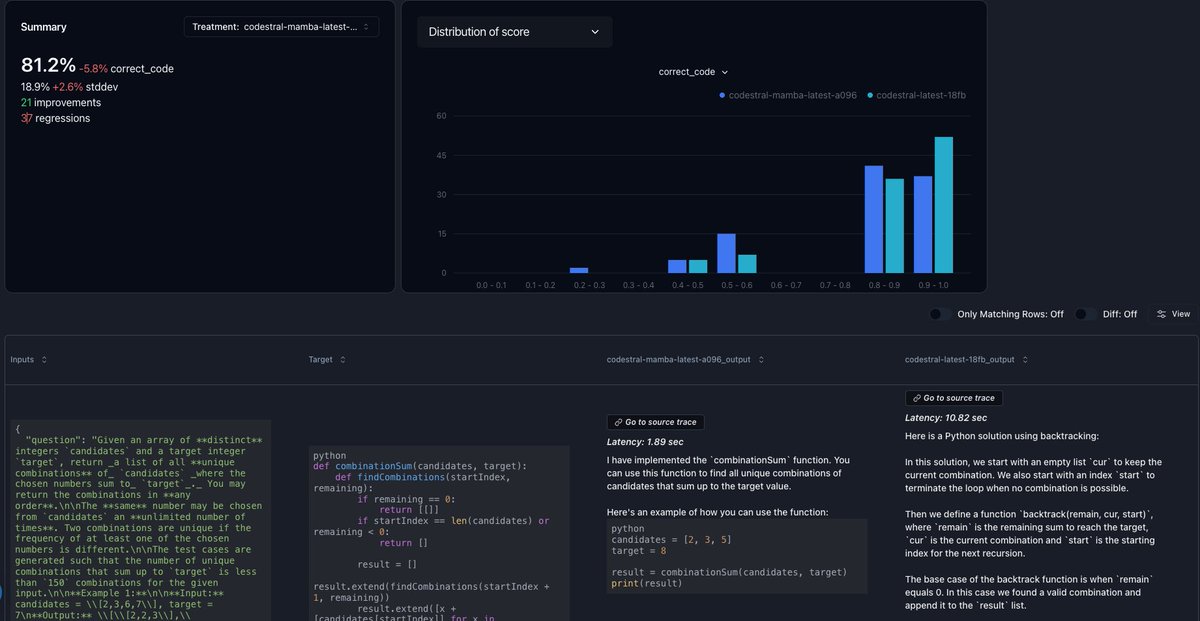1200x621 pixels.
Task: Sort the codestral-latest-18fb_output column
Action: coord(1023,359)
